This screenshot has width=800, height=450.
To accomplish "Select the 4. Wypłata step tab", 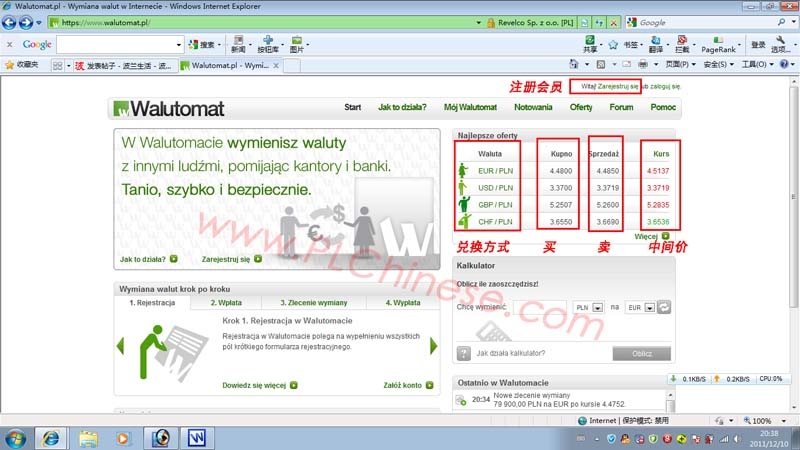I will pos(403,303).
